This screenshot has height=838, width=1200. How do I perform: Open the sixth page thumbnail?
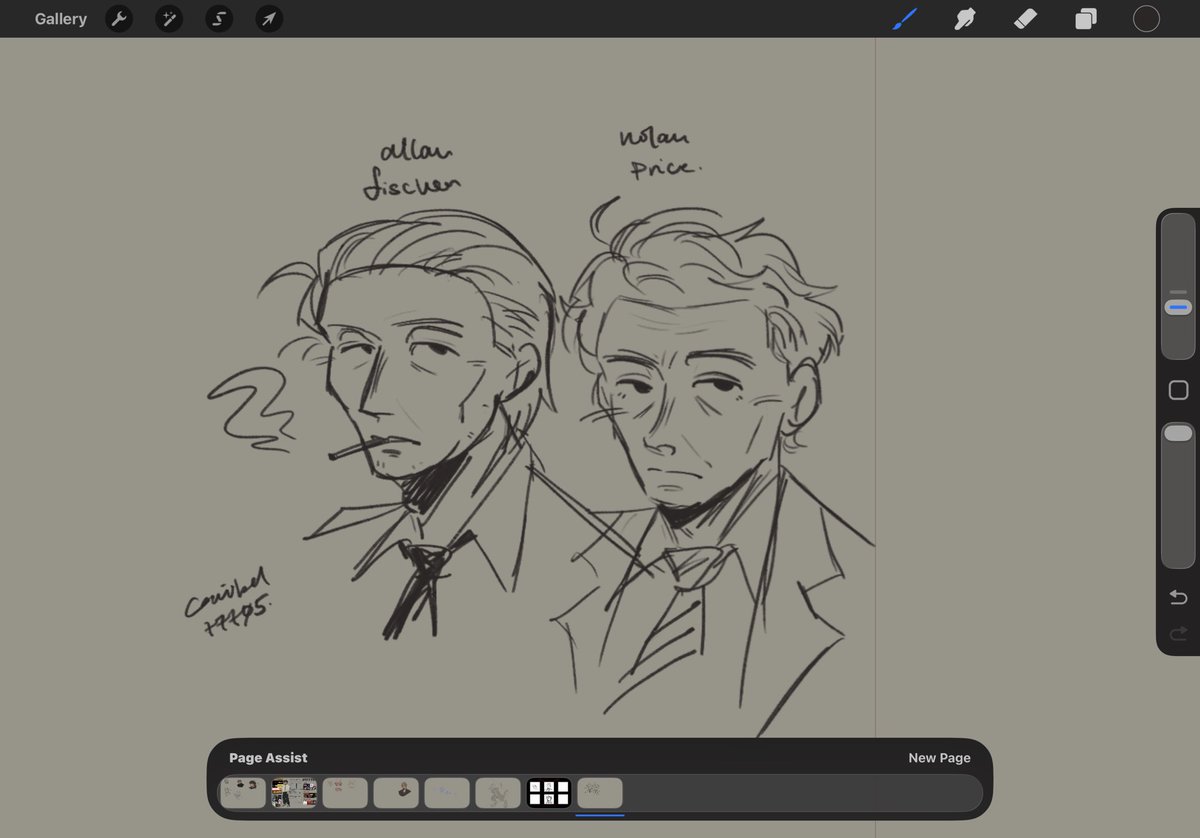[x=498, y=793]
